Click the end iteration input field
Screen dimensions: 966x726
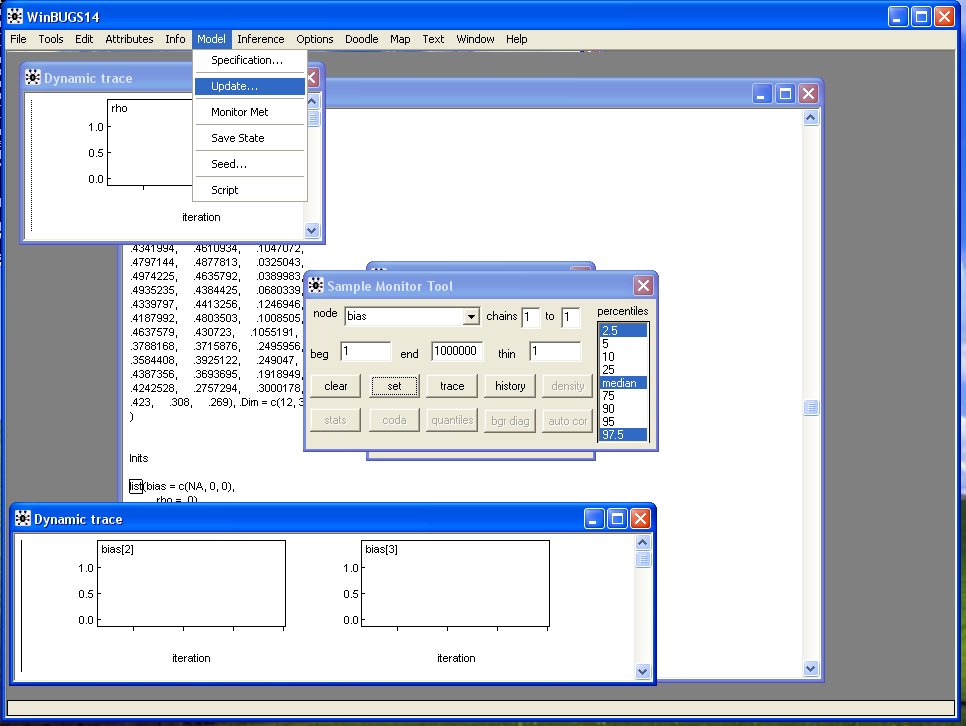(457, 352)
